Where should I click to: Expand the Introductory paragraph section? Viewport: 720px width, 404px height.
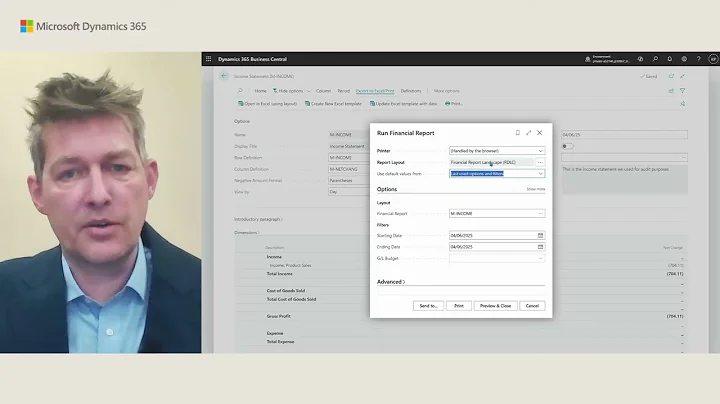259,219
